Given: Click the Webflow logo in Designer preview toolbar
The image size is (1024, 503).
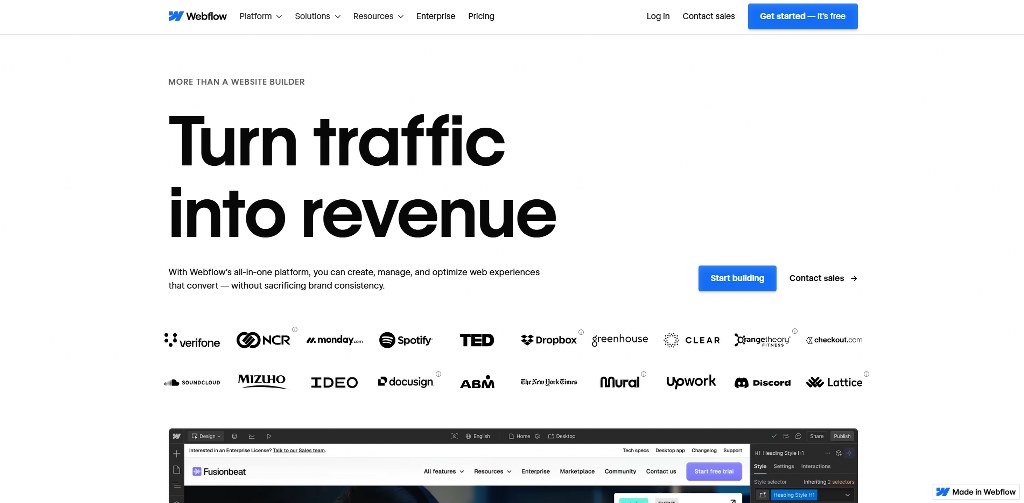Looking at the screenshot, I should point(176,436).
